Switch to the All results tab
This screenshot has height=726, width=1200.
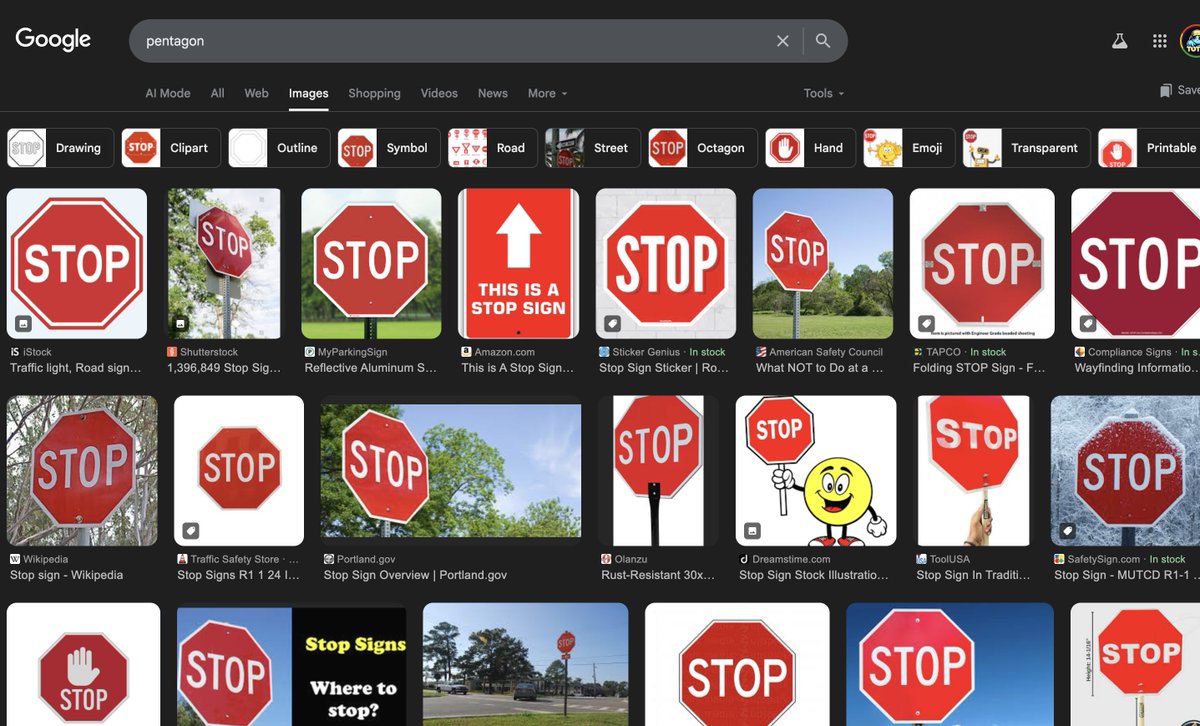217,93
